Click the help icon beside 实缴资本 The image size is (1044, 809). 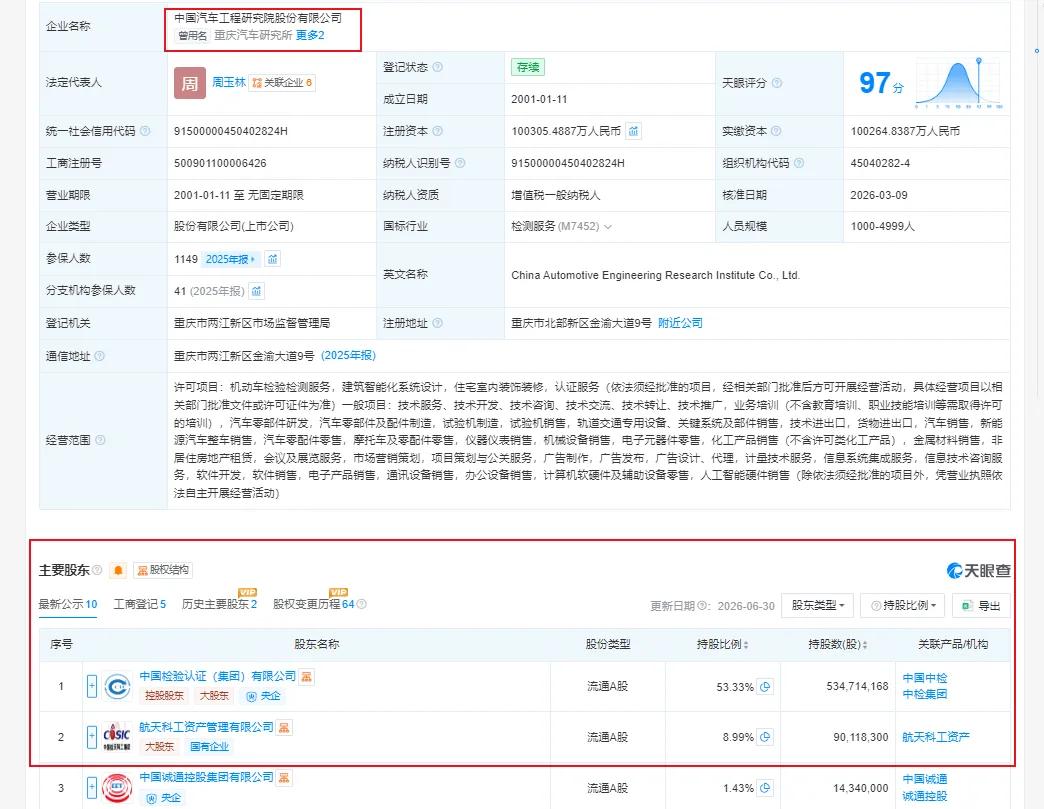776,131
